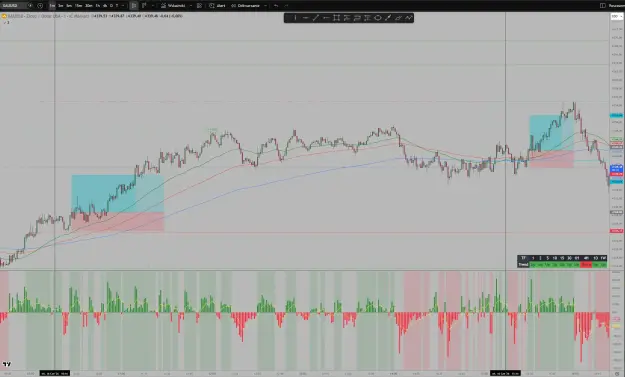Open the indicator templates grid icon
Screen dimensions: 625x377
pos(199,6)
